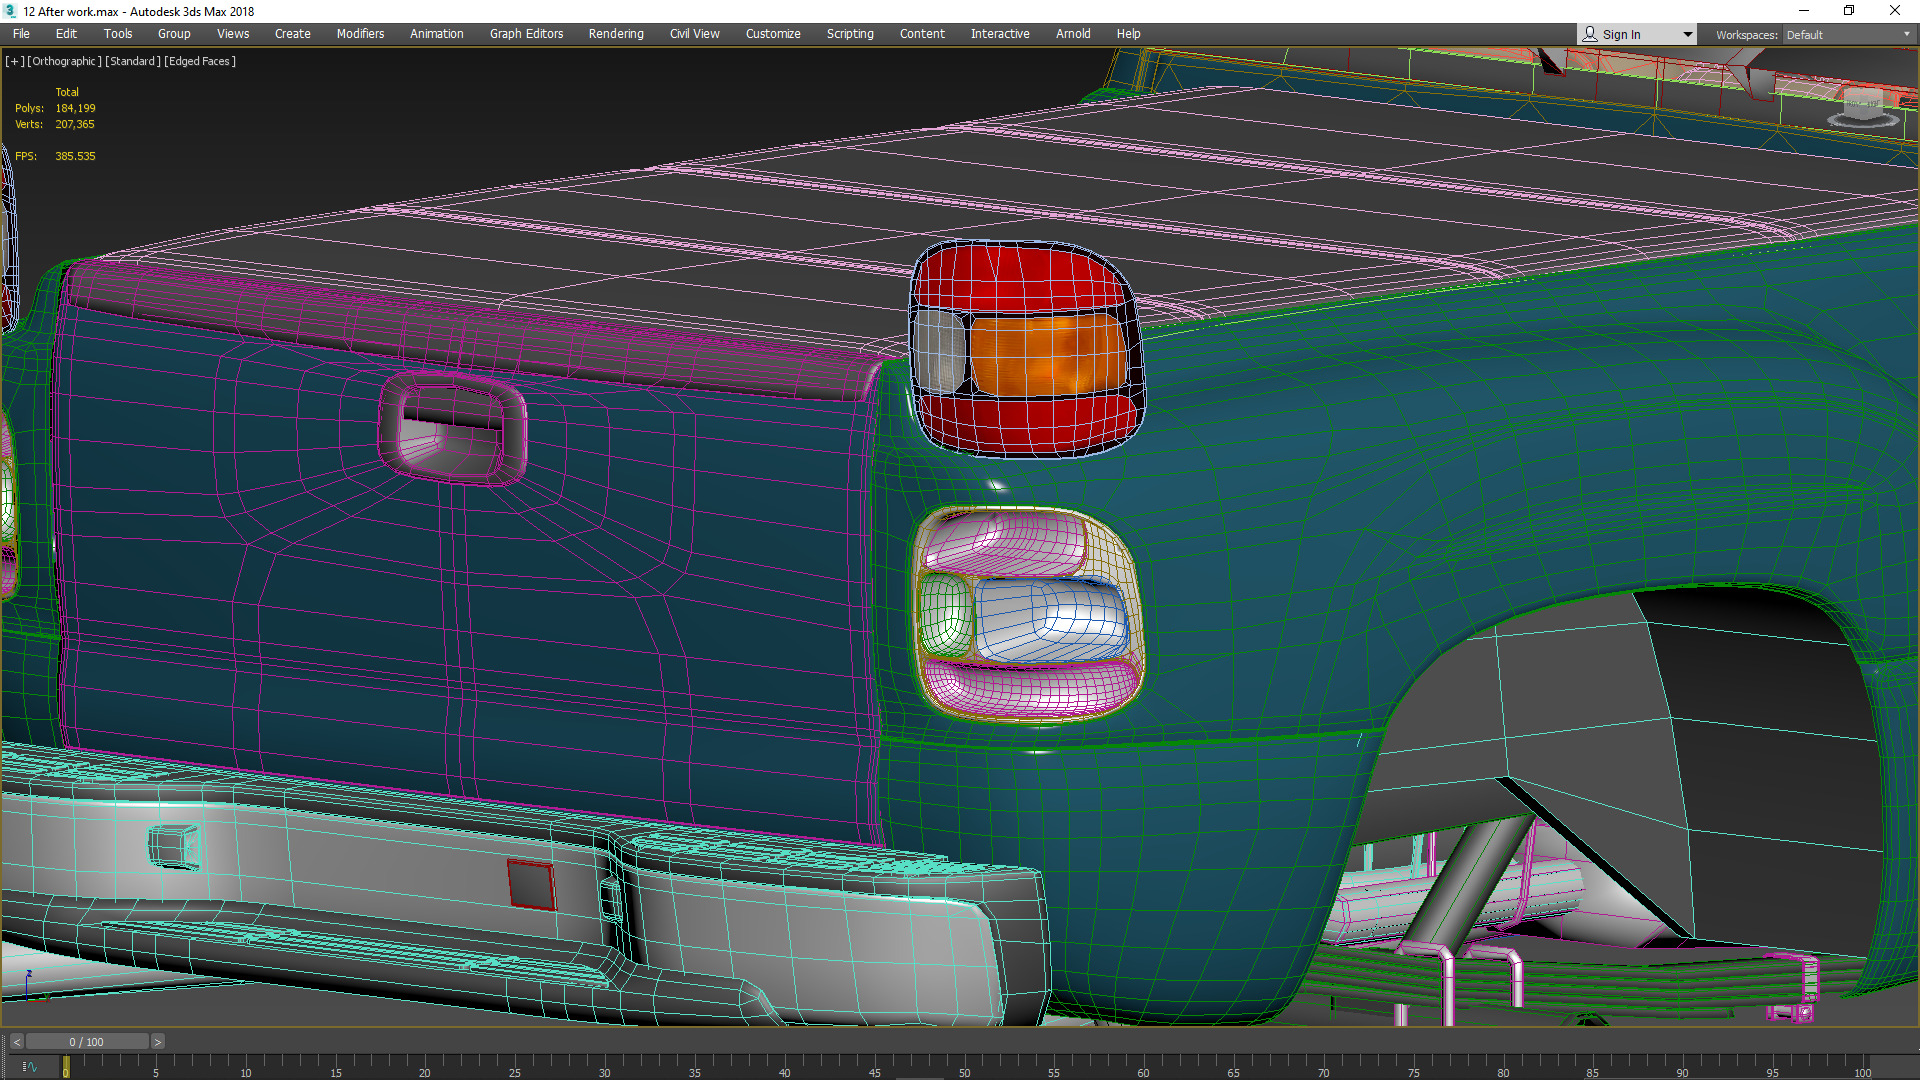Click the 0 / 100 time slider
Image resolution: width=1920 pixels, height=1080 pixels.
pos(86,1042)
